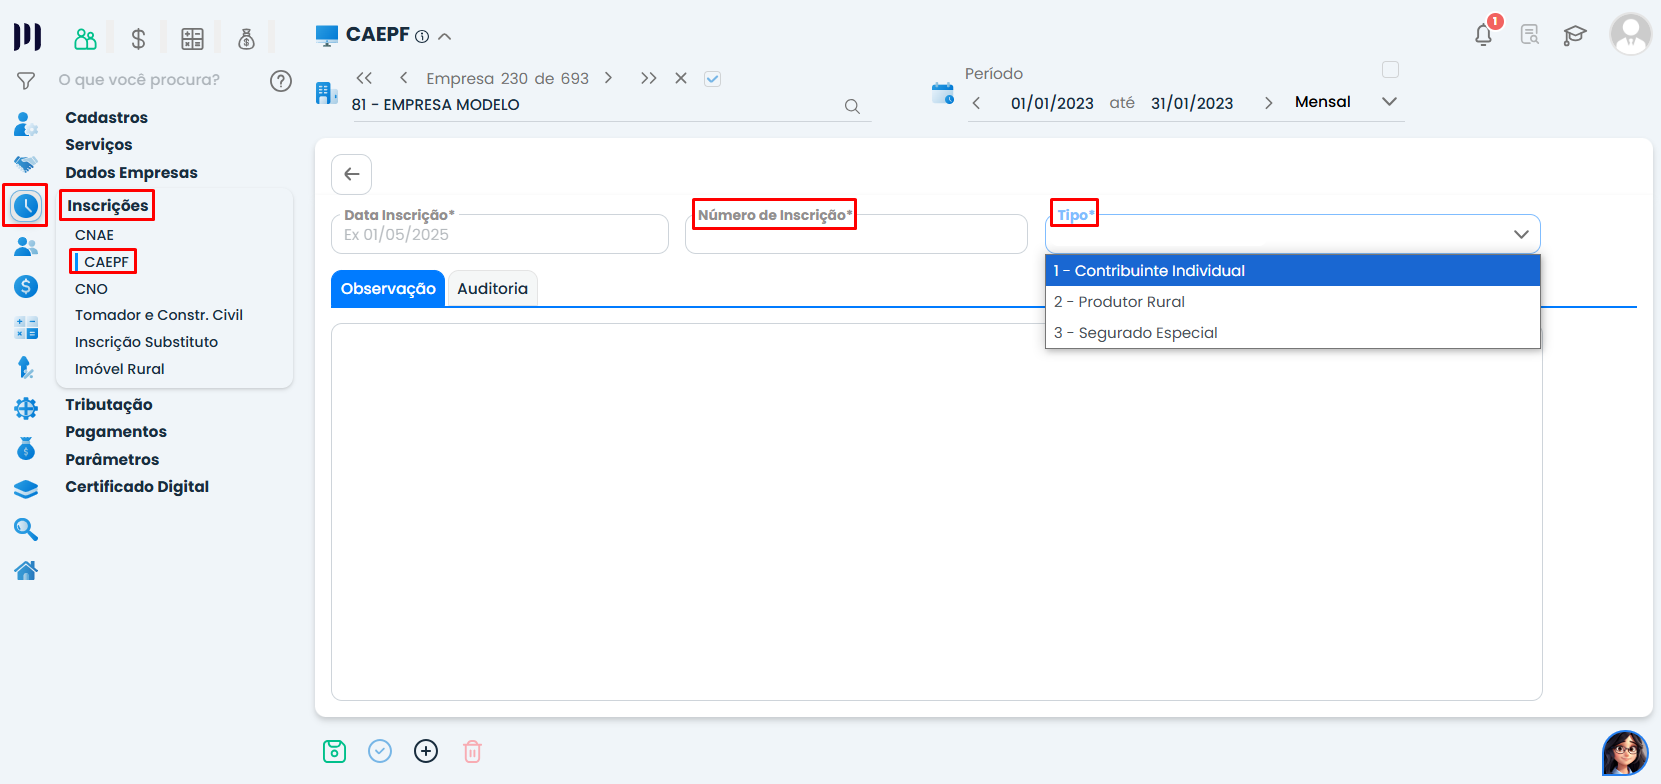Open the Mensal period dropdown

click(1389, 102)
